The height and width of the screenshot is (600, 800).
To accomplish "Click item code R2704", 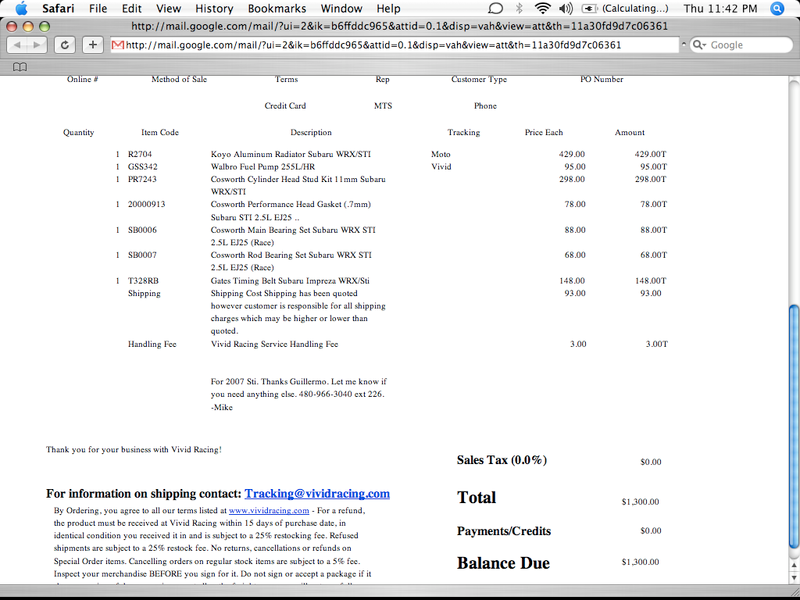I will click(140, 154).
